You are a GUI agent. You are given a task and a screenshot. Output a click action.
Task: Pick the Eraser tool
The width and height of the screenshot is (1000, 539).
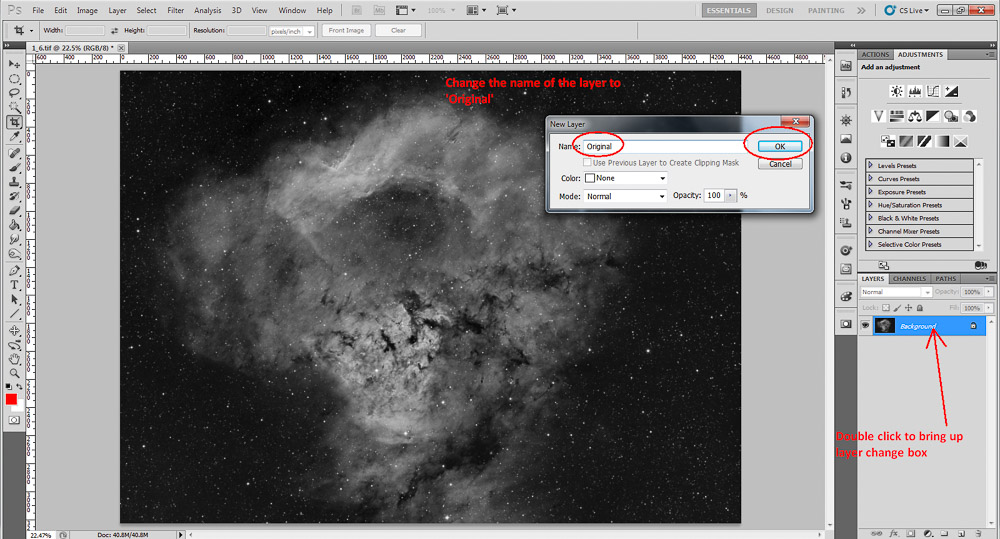tap(14, 210)
